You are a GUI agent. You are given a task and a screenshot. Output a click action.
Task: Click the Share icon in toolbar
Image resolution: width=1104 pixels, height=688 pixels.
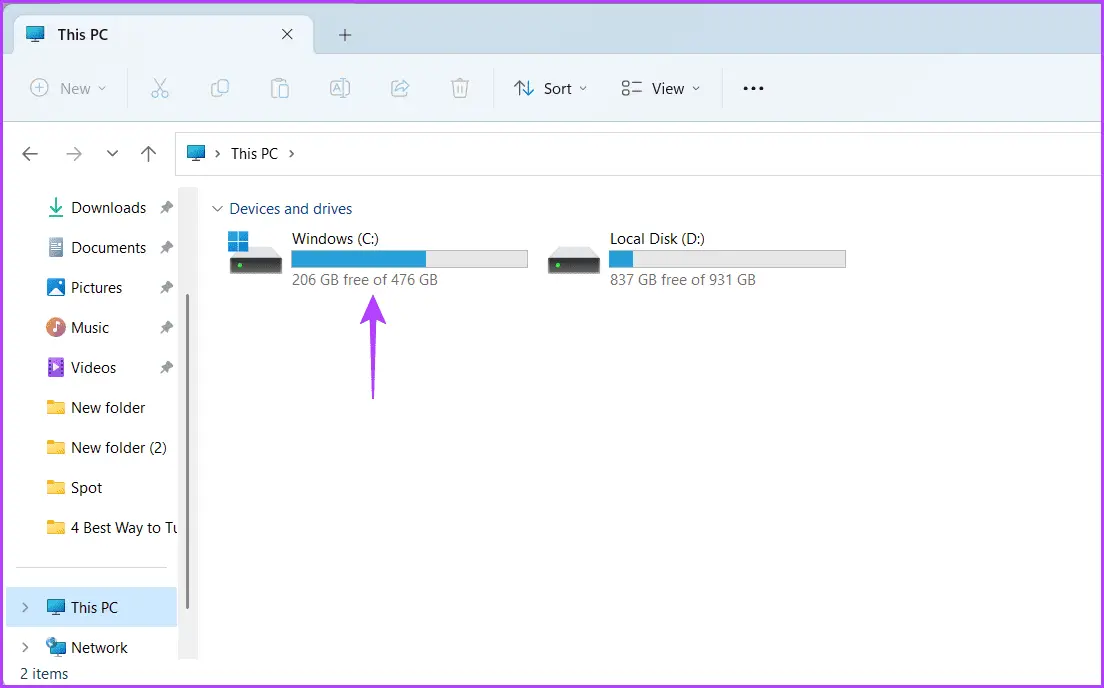[400, 88]
